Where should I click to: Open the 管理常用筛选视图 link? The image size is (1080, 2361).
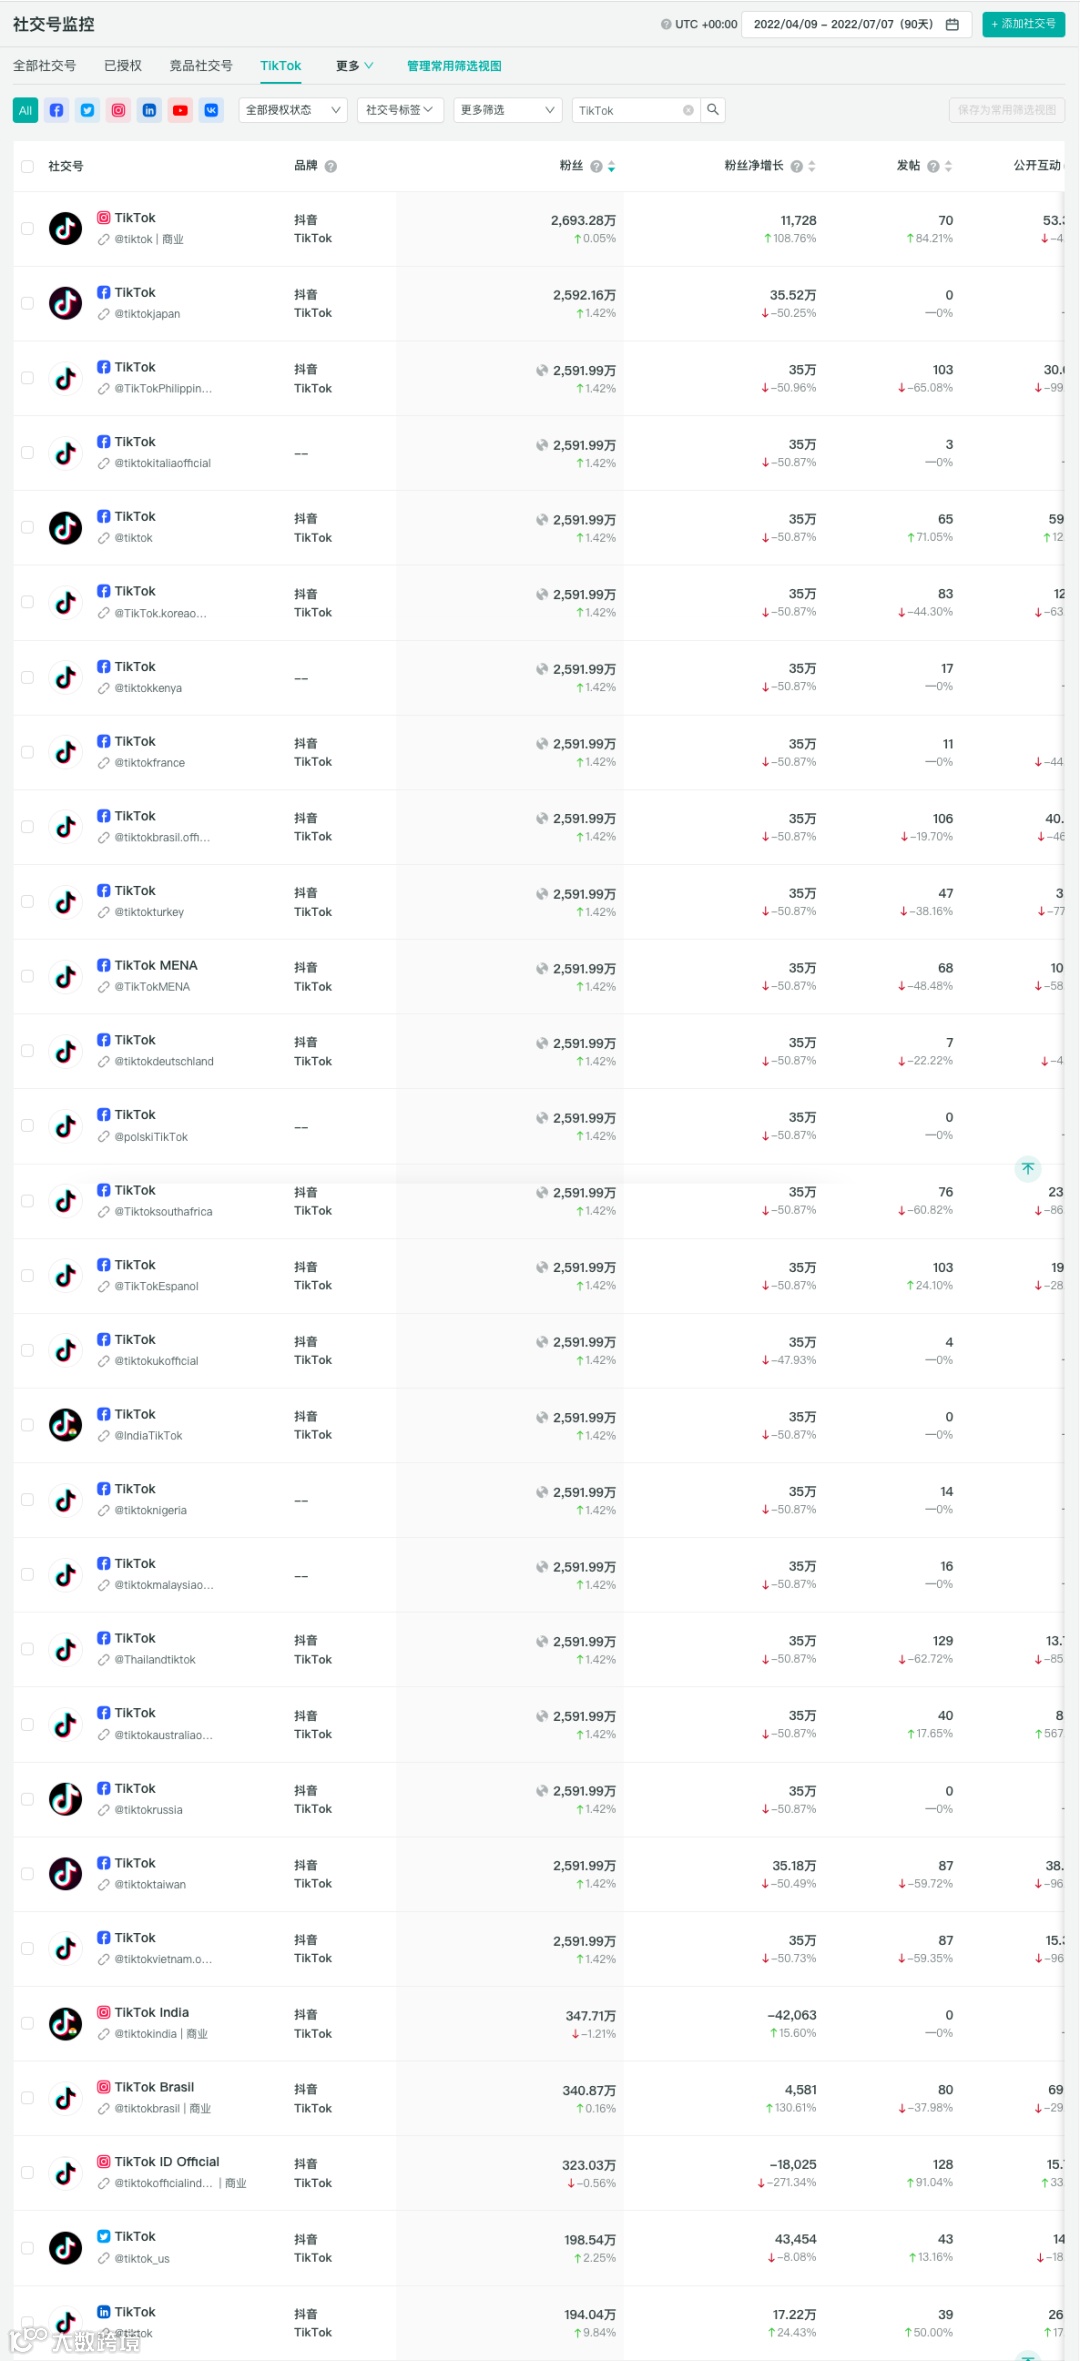click(x=454, y=66)
